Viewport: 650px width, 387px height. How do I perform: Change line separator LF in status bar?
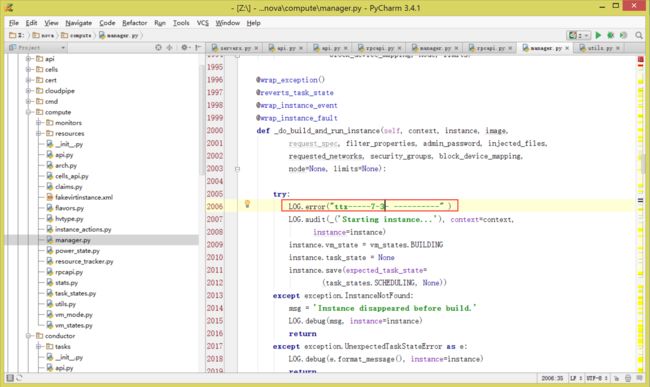(575, 378)
